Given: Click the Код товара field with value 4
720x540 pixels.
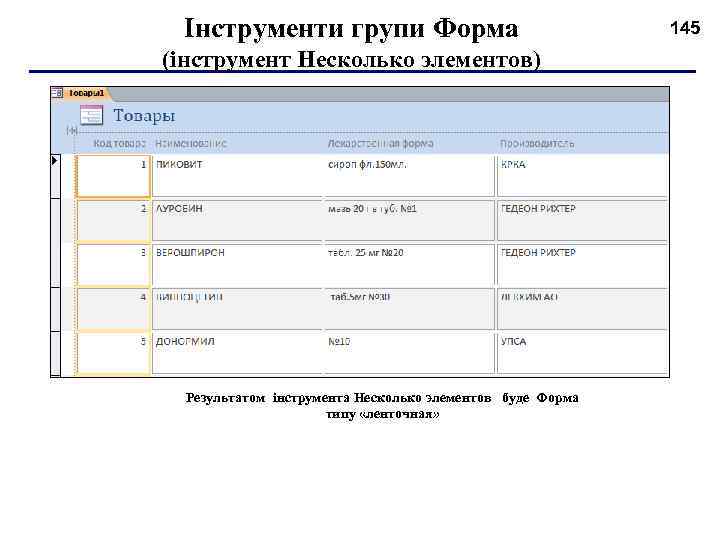Looking at the screenshot, I should (x=113, y=309).
